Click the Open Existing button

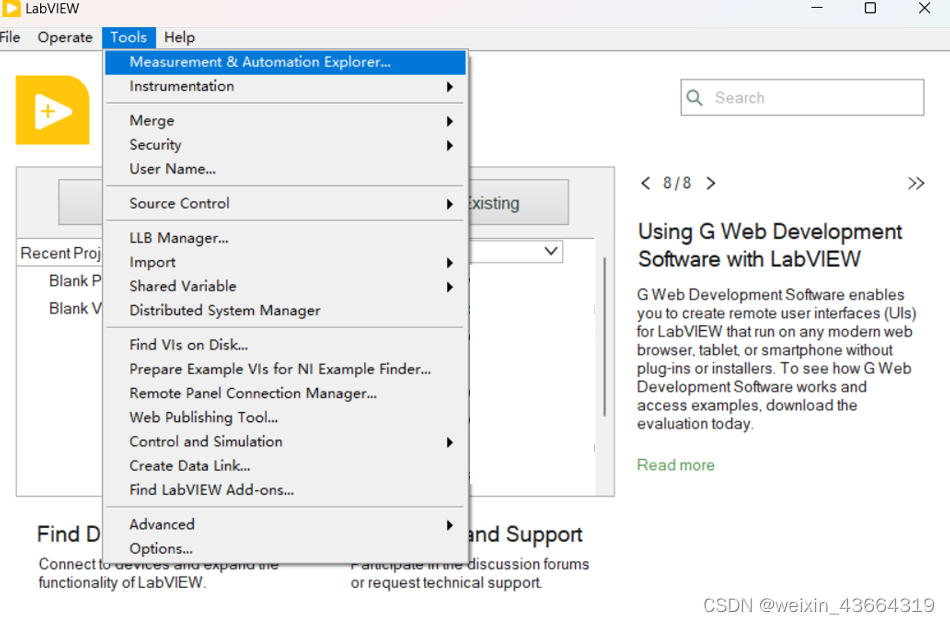518,203
